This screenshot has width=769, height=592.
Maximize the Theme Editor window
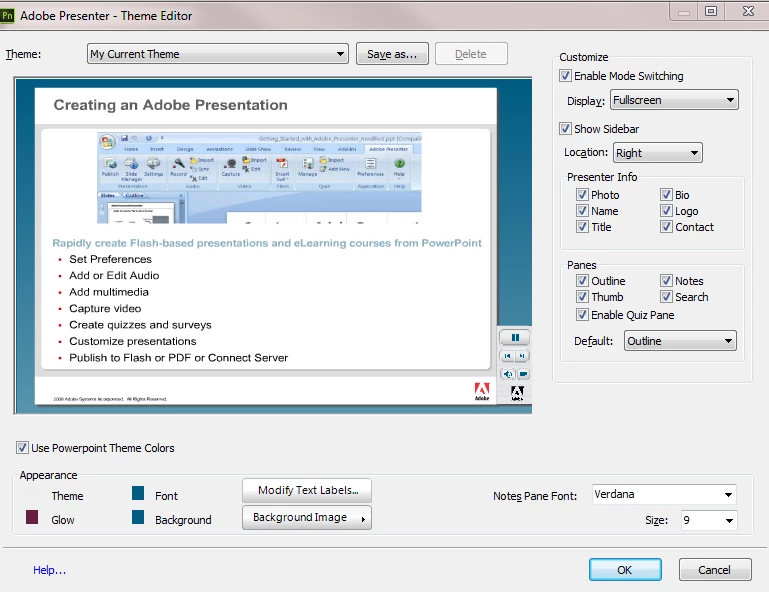tap(711, 11)
